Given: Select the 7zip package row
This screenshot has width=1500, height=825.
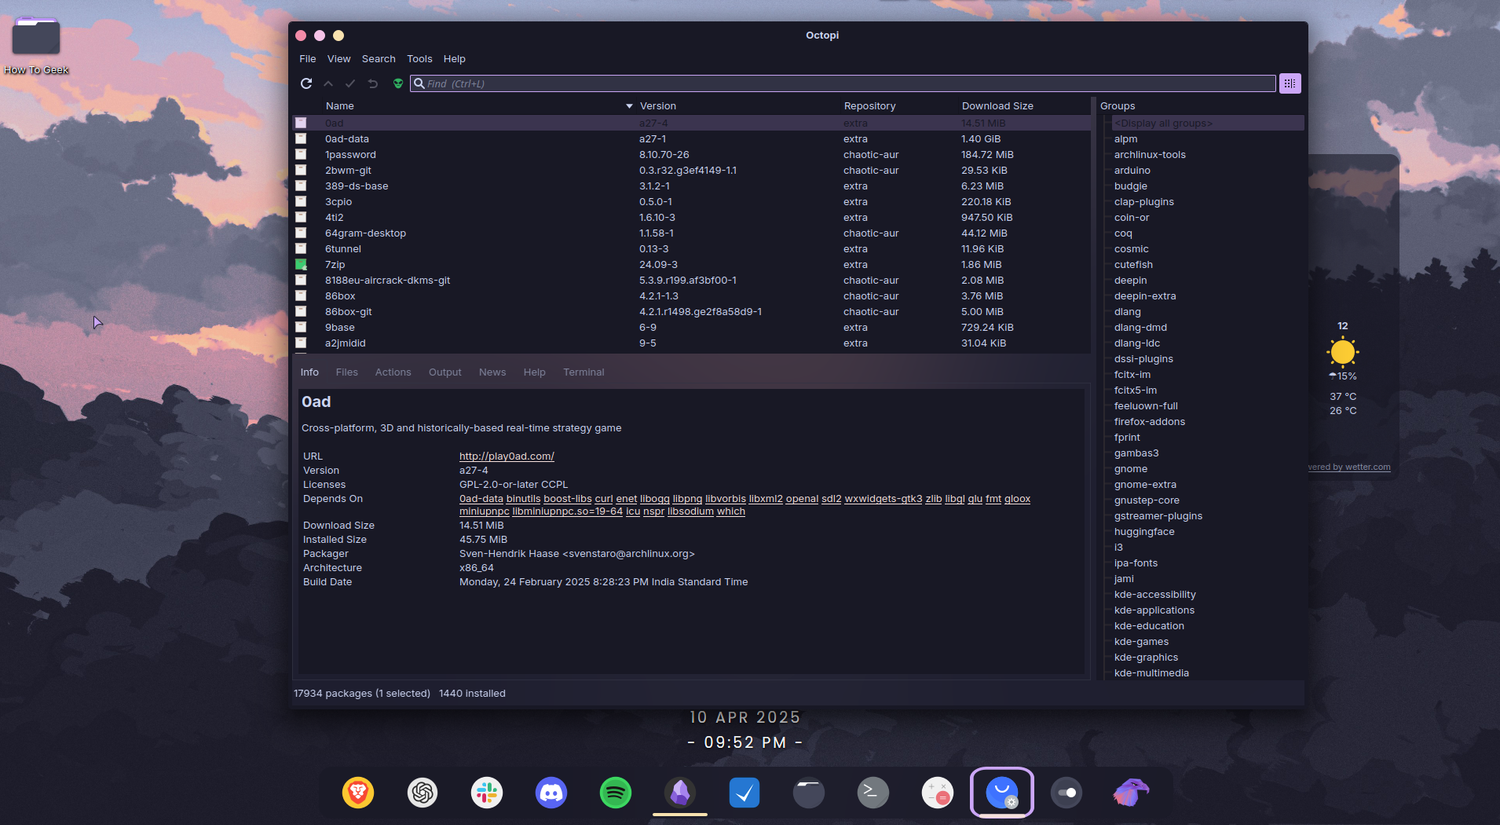Looking at the screenshot, I should pos(692,265).
